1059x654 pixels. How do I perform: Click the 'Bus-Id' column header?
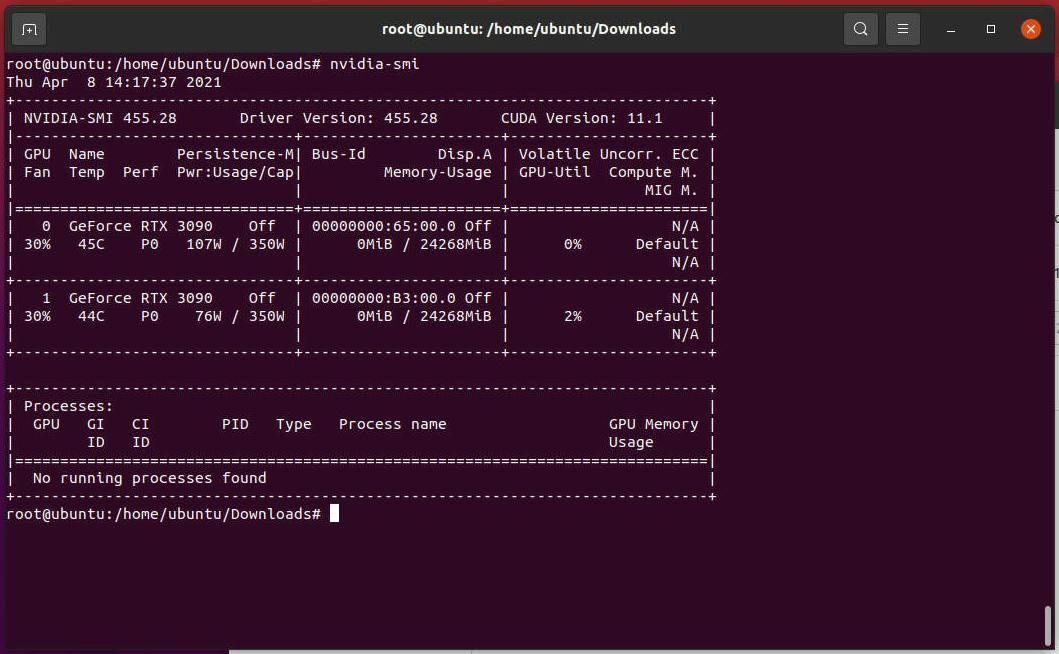tap(338, 154)
